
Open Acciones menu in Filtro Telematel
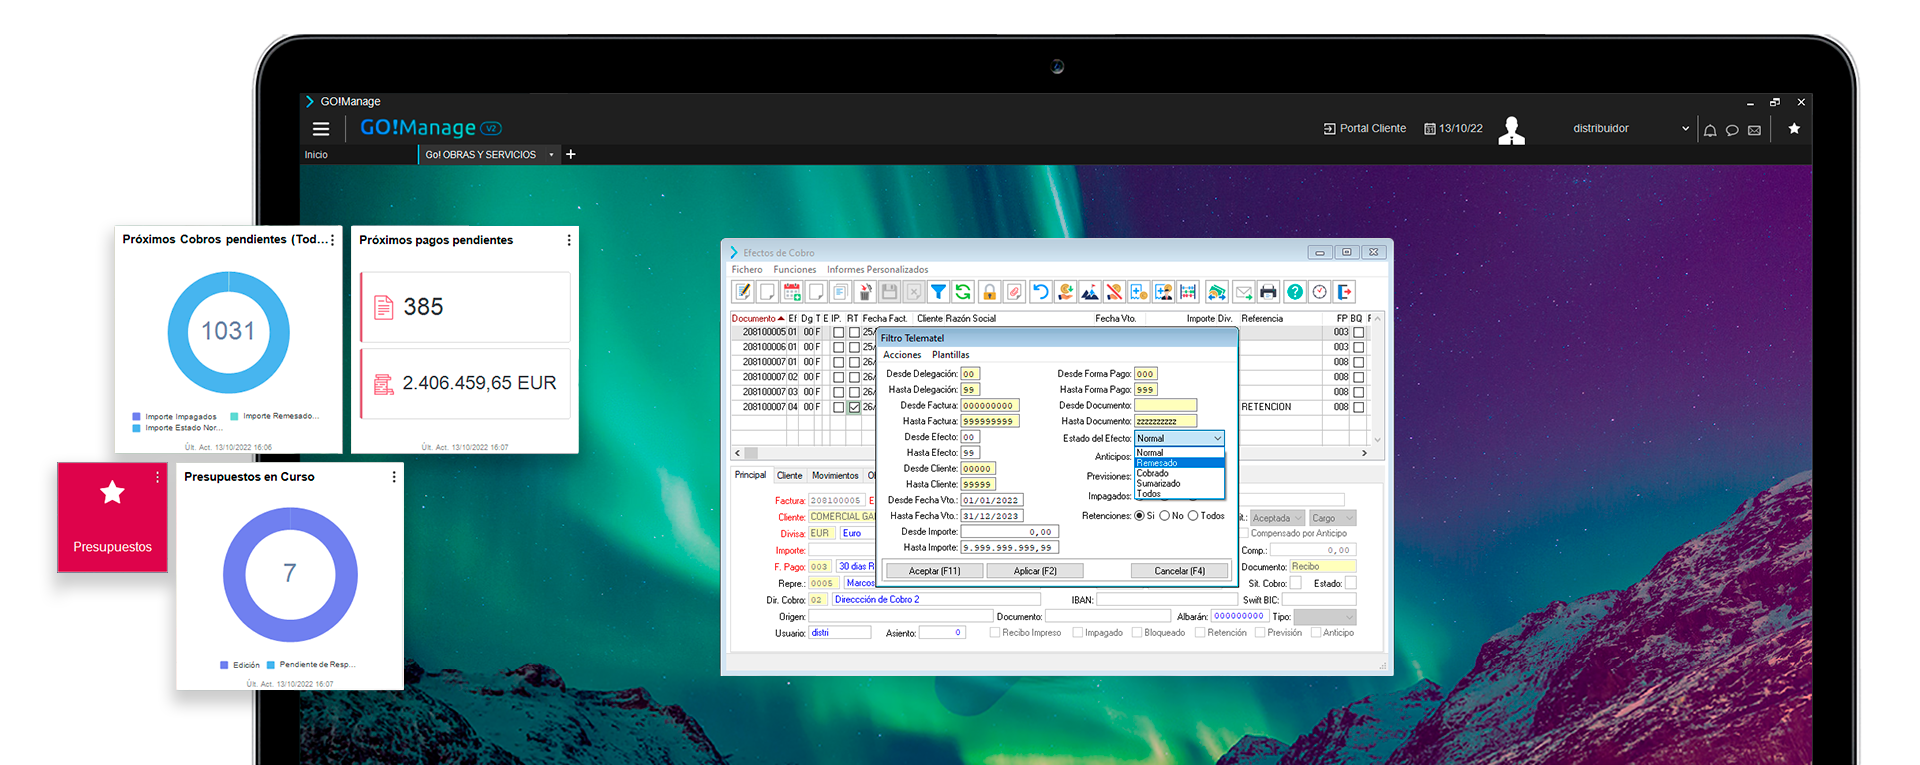(x=902, y=355)
